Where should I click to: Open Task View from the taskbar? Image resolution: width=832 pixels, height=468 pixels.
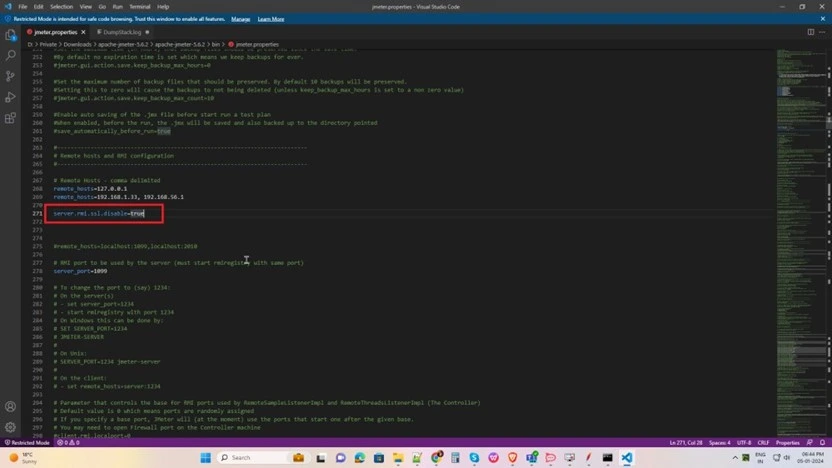tap(321, 457)
